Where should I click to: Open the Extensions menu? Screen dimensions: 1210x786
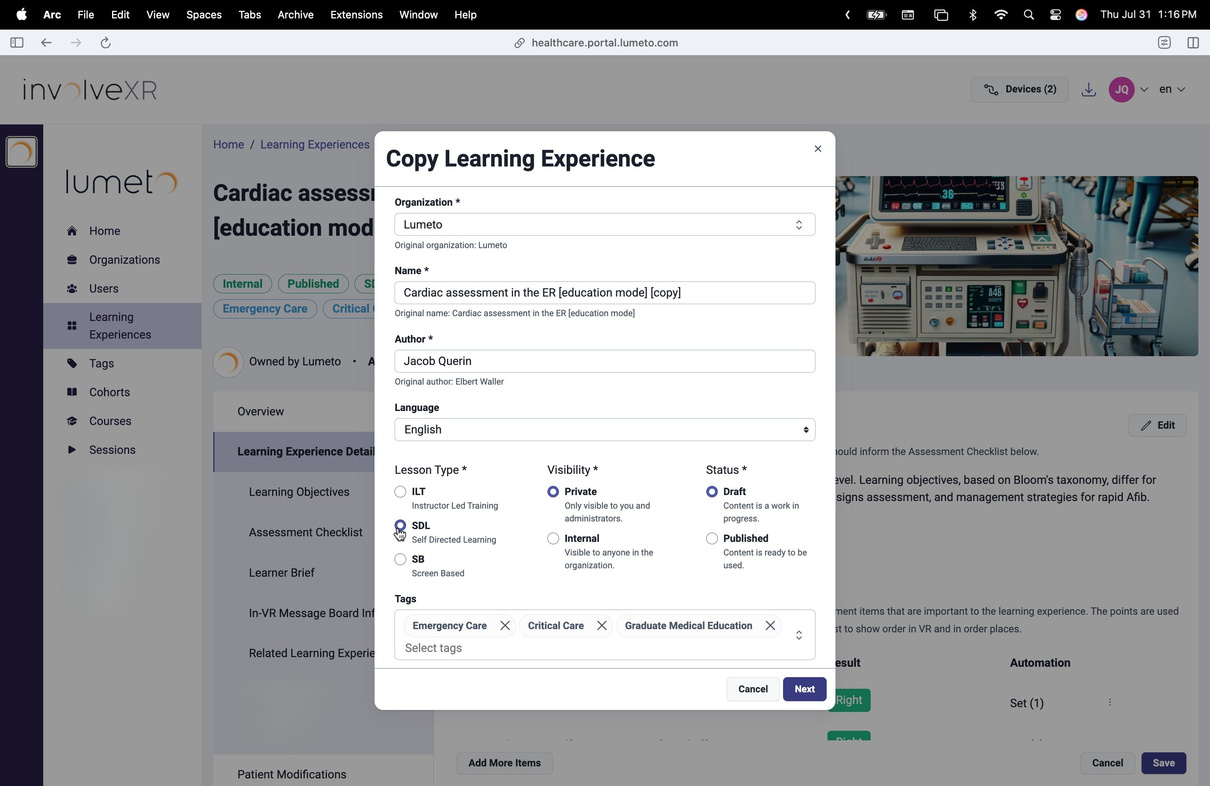click(356, 15)
